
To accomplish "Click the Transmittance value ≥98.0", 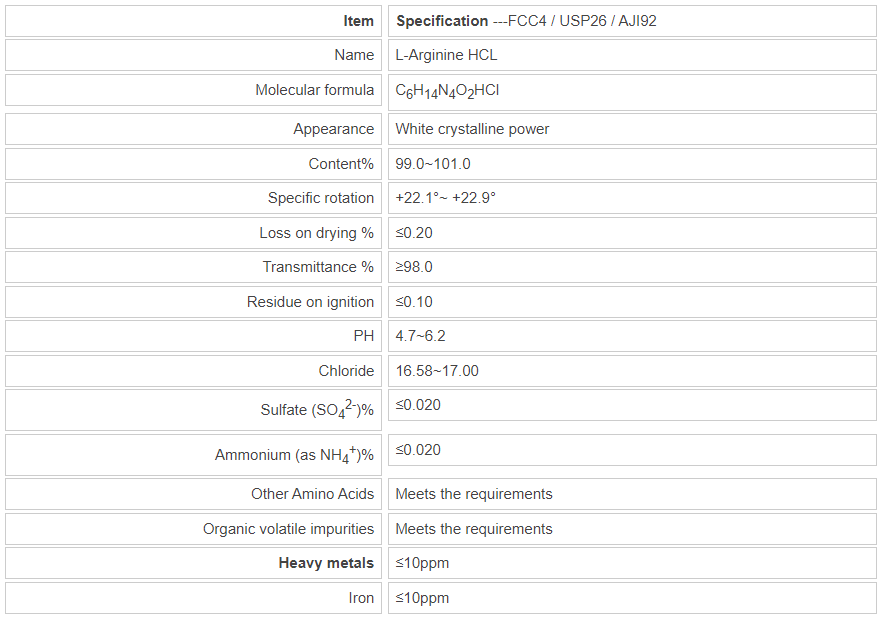I will [x=414, y=267].
